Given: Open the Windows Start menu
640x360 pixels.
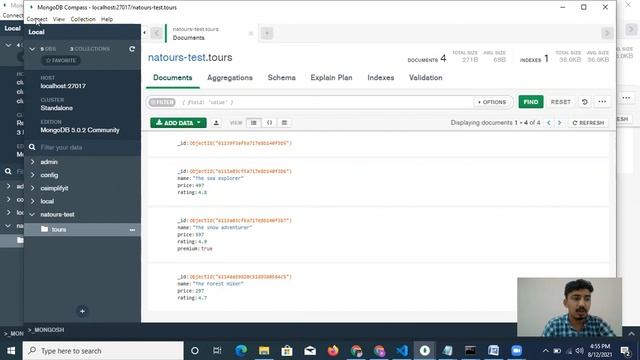Looking at the screenshot, I should click(11, 351).
